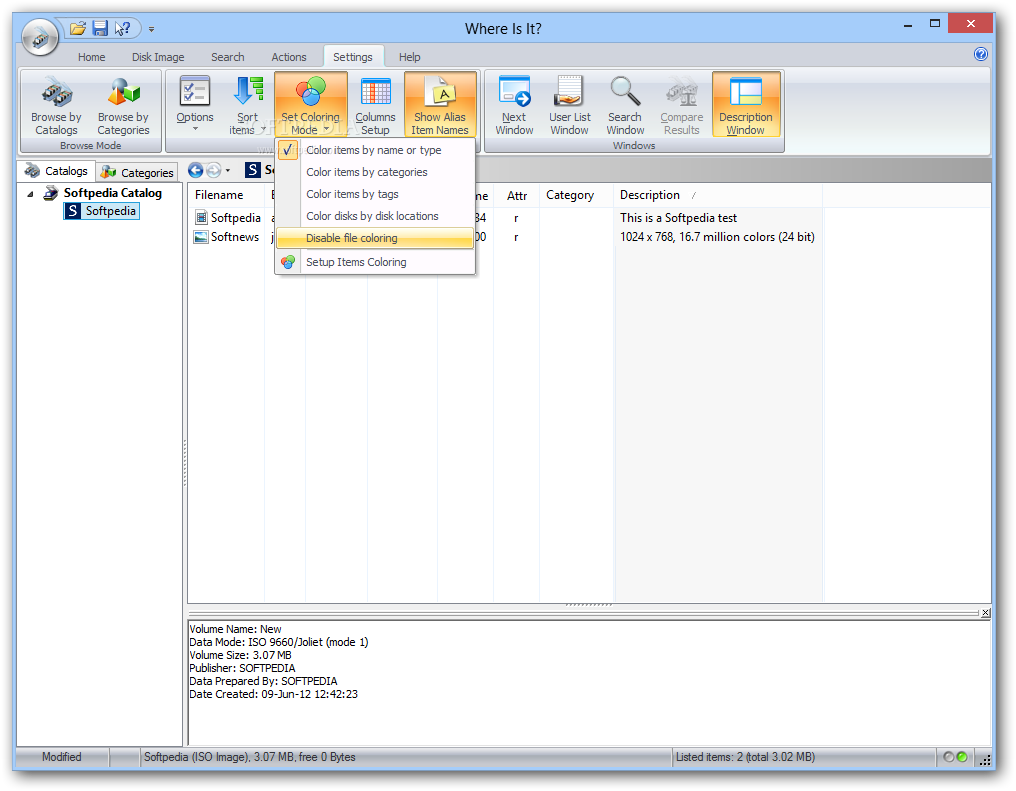This screenshot has height=791, width=1016.
Task: Click the 1024 x 768 description cell
Action: [717, 237]
